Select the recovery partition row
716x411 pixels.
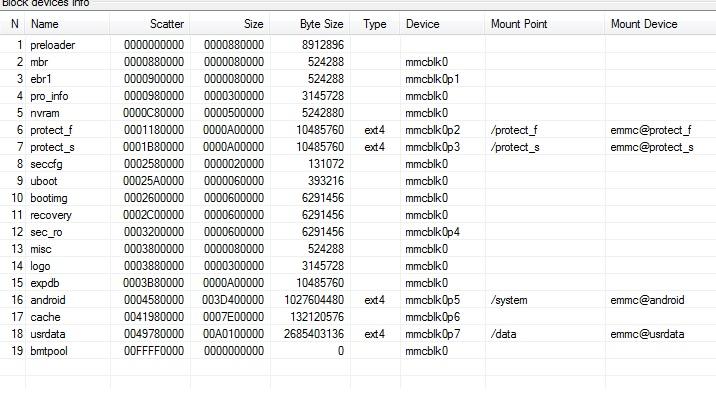(x=358, y=215)
